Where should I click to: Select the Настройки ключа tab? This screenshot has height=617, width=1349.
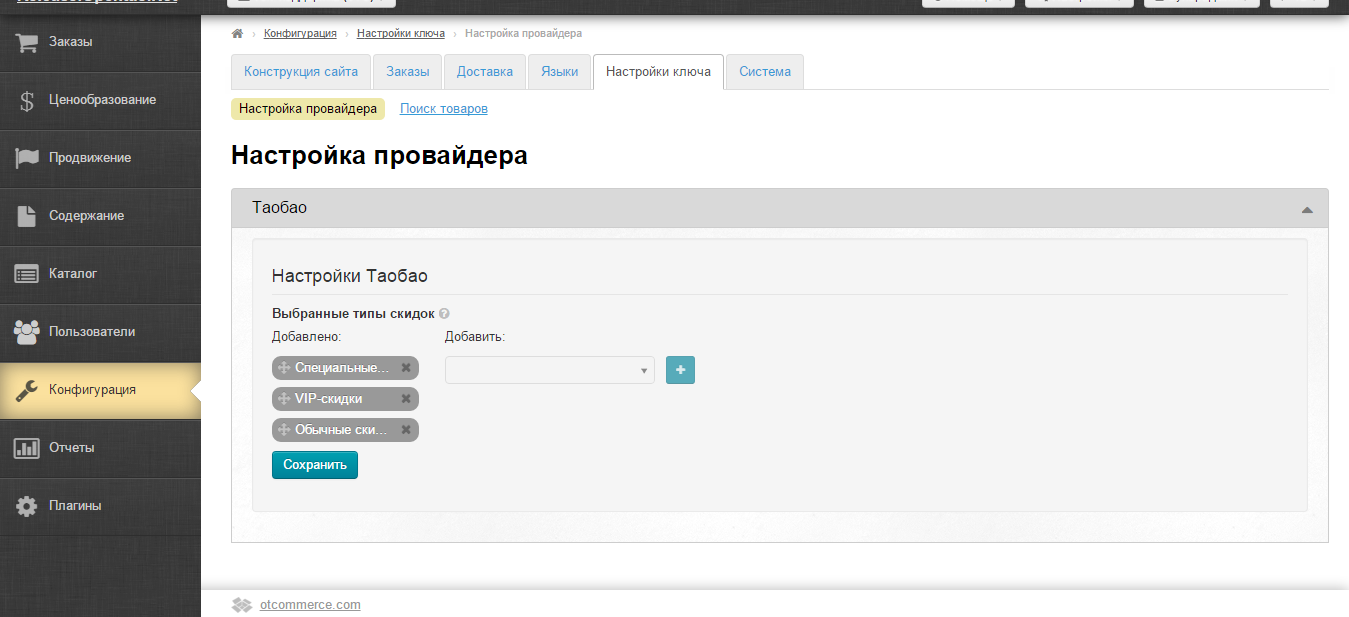coord(658,72)
